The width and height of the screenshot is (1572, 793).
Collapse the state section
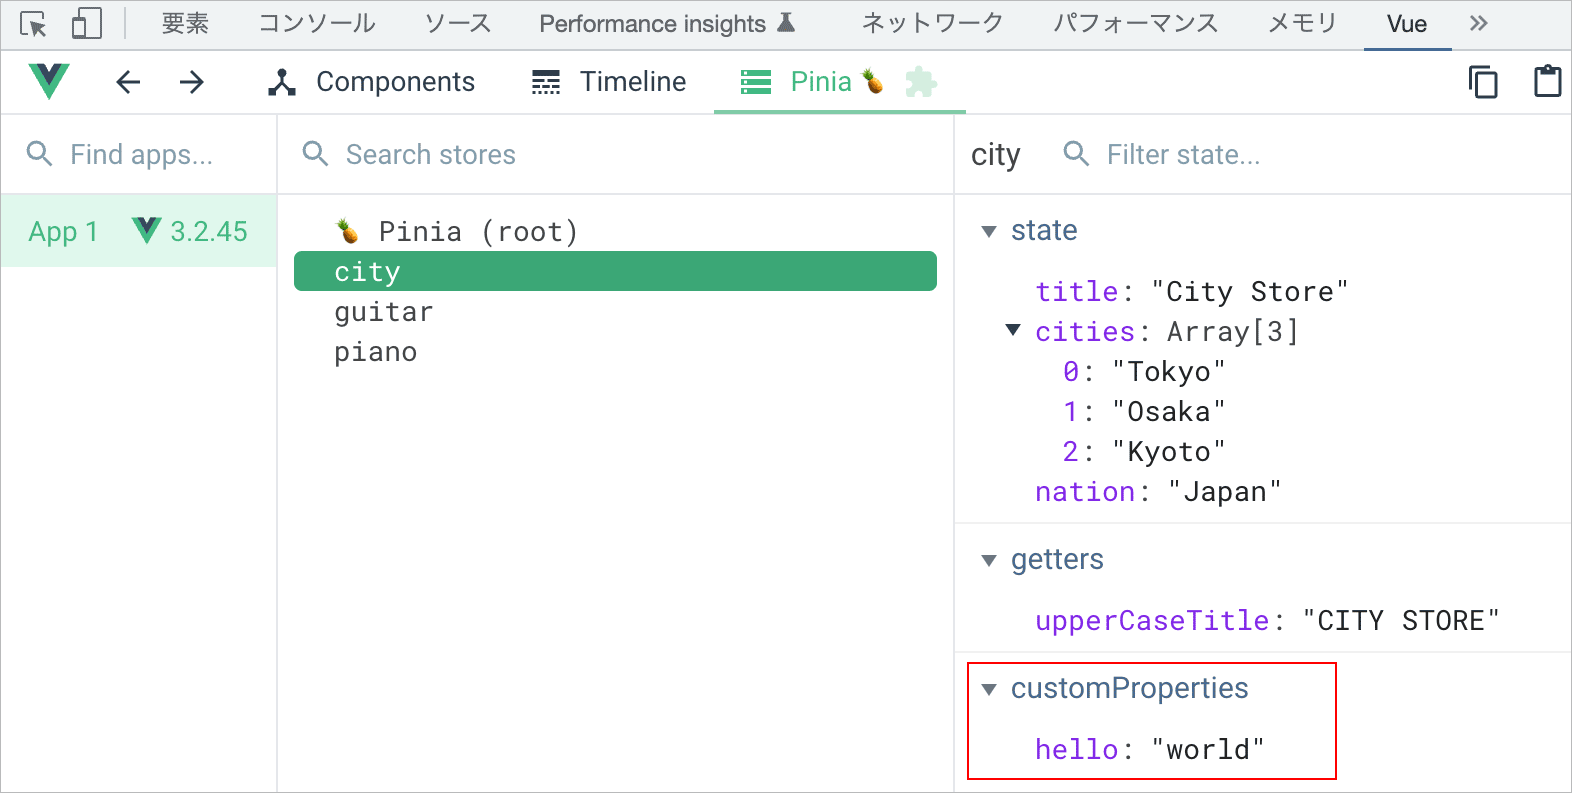pos(989,231)
